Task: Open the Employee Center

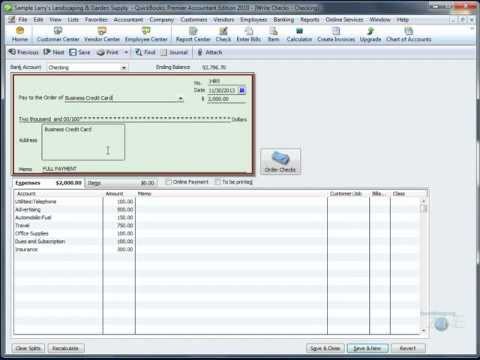Action: tap(146, 35)
